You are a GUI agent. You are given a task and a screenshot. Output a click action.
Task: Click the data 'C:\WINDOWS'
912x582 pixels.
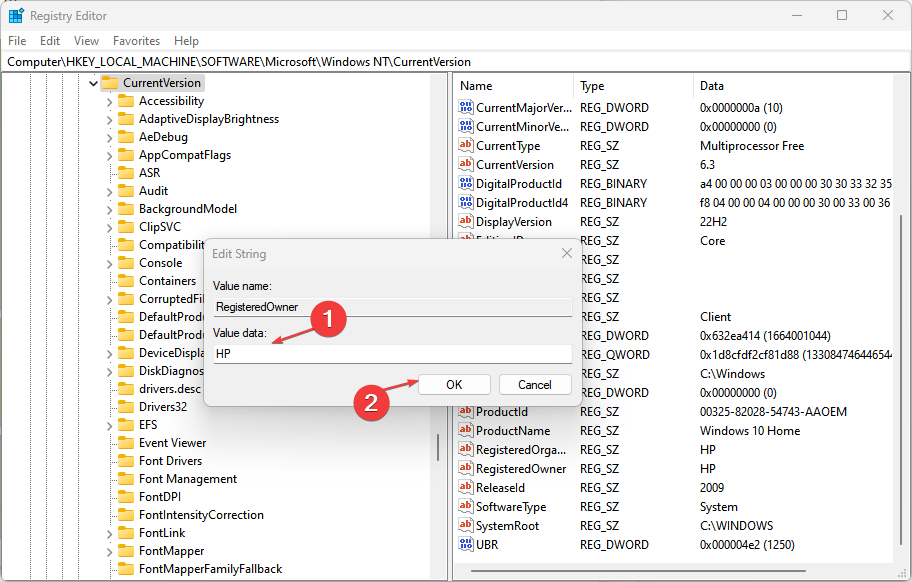click(x=736, y=526)
